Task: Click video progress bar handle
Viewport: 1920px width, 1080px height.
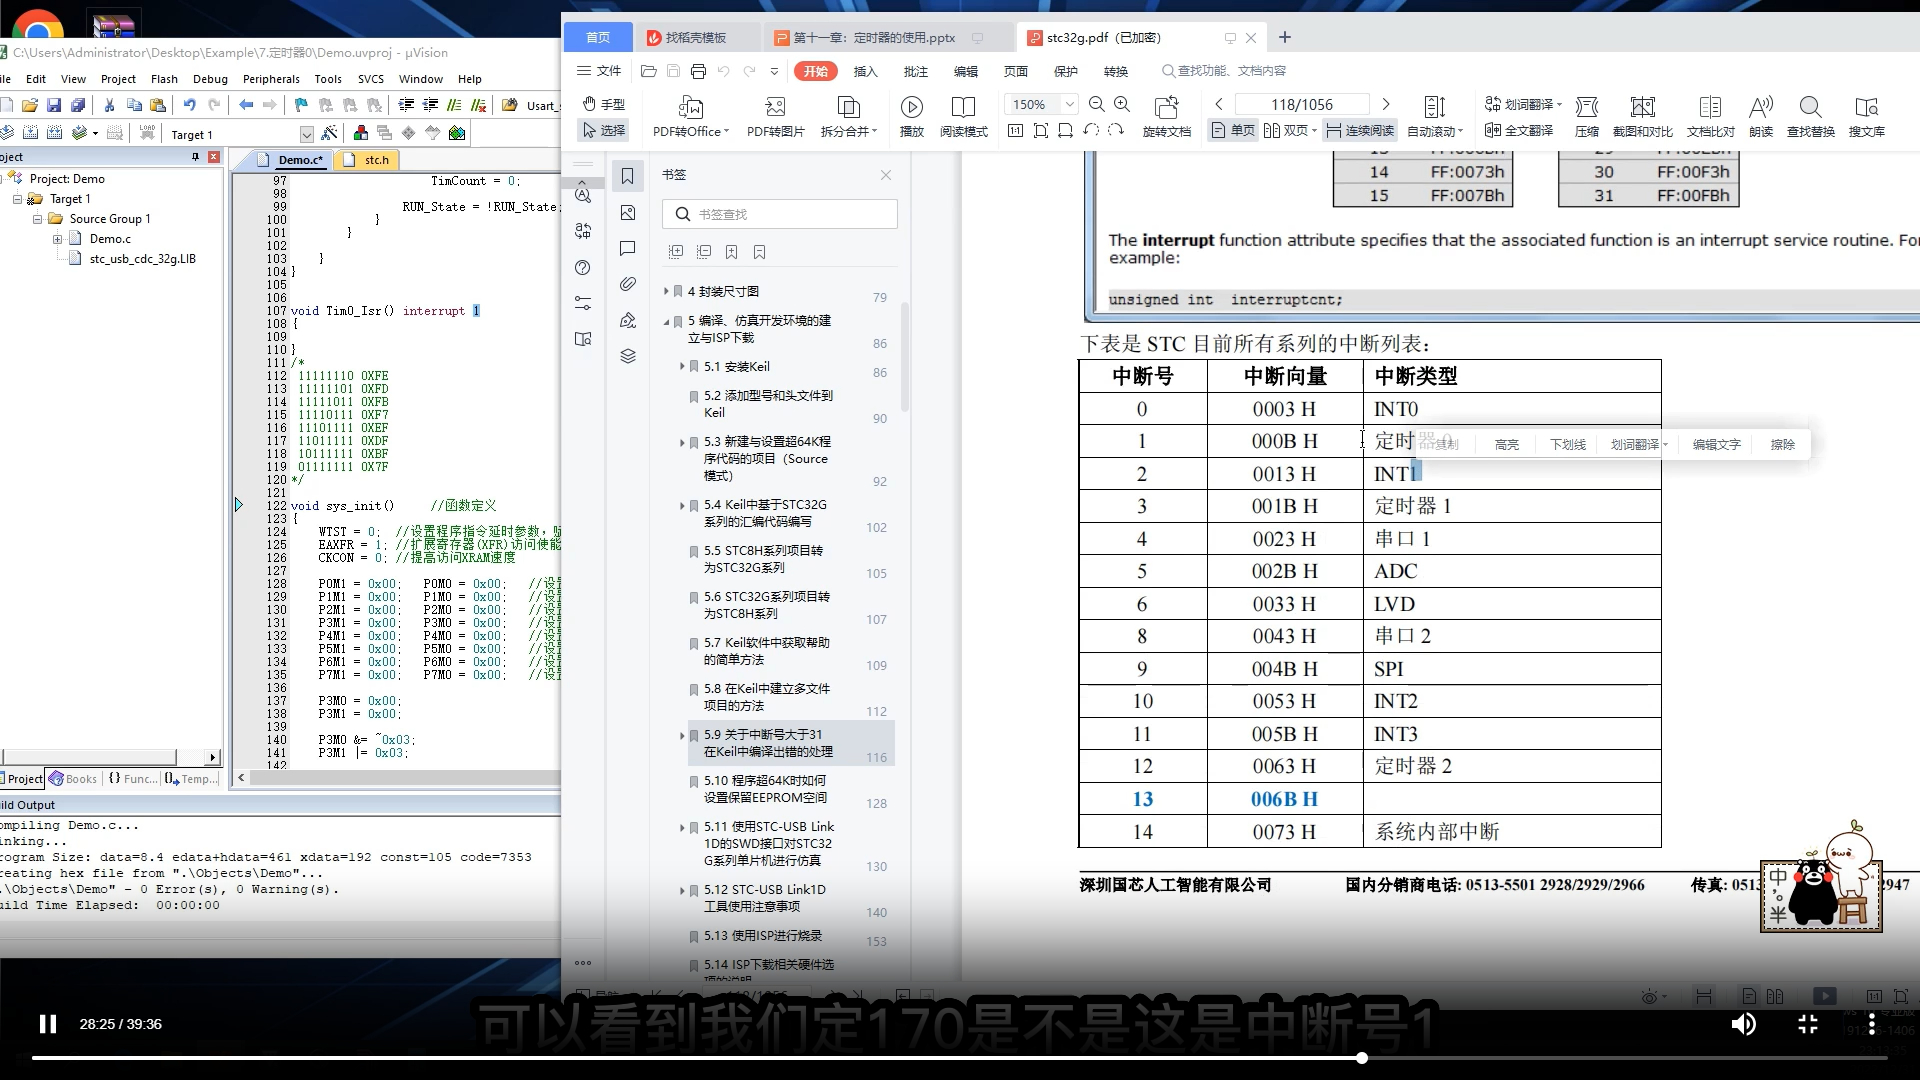Action: click(1362, 1057)
